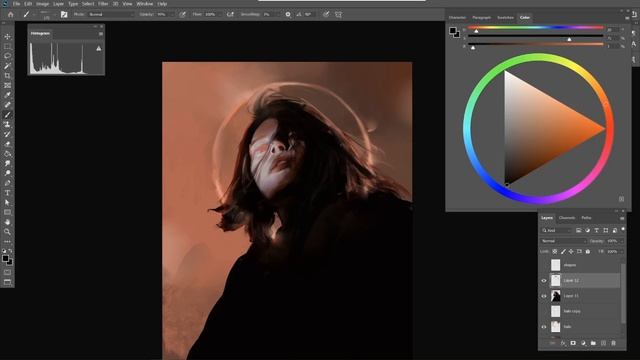Select the History Brush tool
Image resolution: width=640 pixels, height=360 pixels.
[x=7, y=134]
